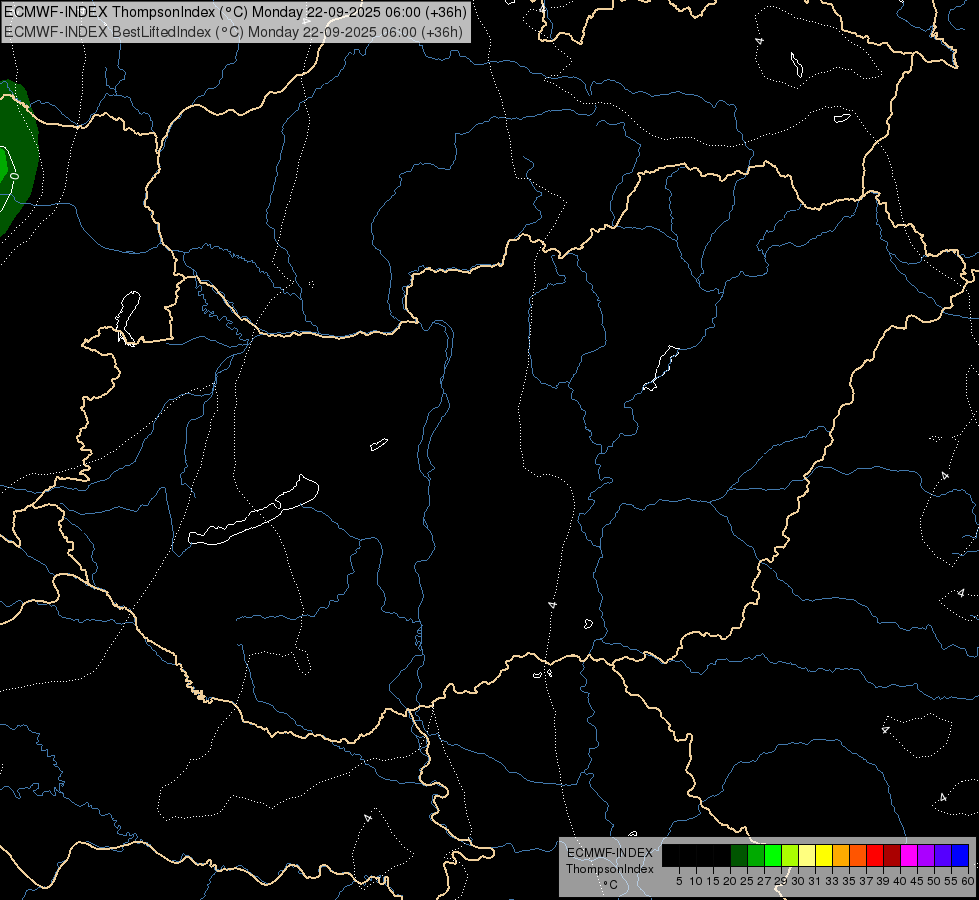
Task: Click the 'ECMWF-INDEX BestLiftedIndex' title line
Action: tap(234, 32)
